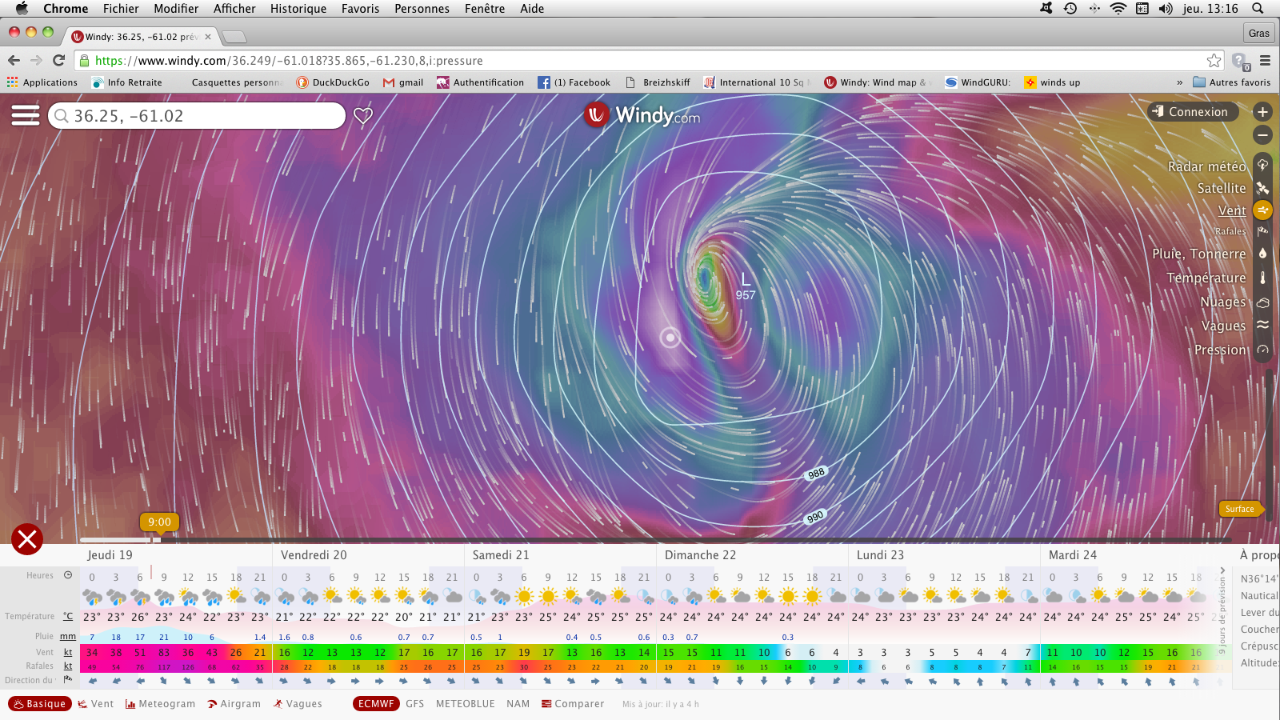Click the Comparer models button
Viewport: 1280px width, 720px height.
point(573,703)
